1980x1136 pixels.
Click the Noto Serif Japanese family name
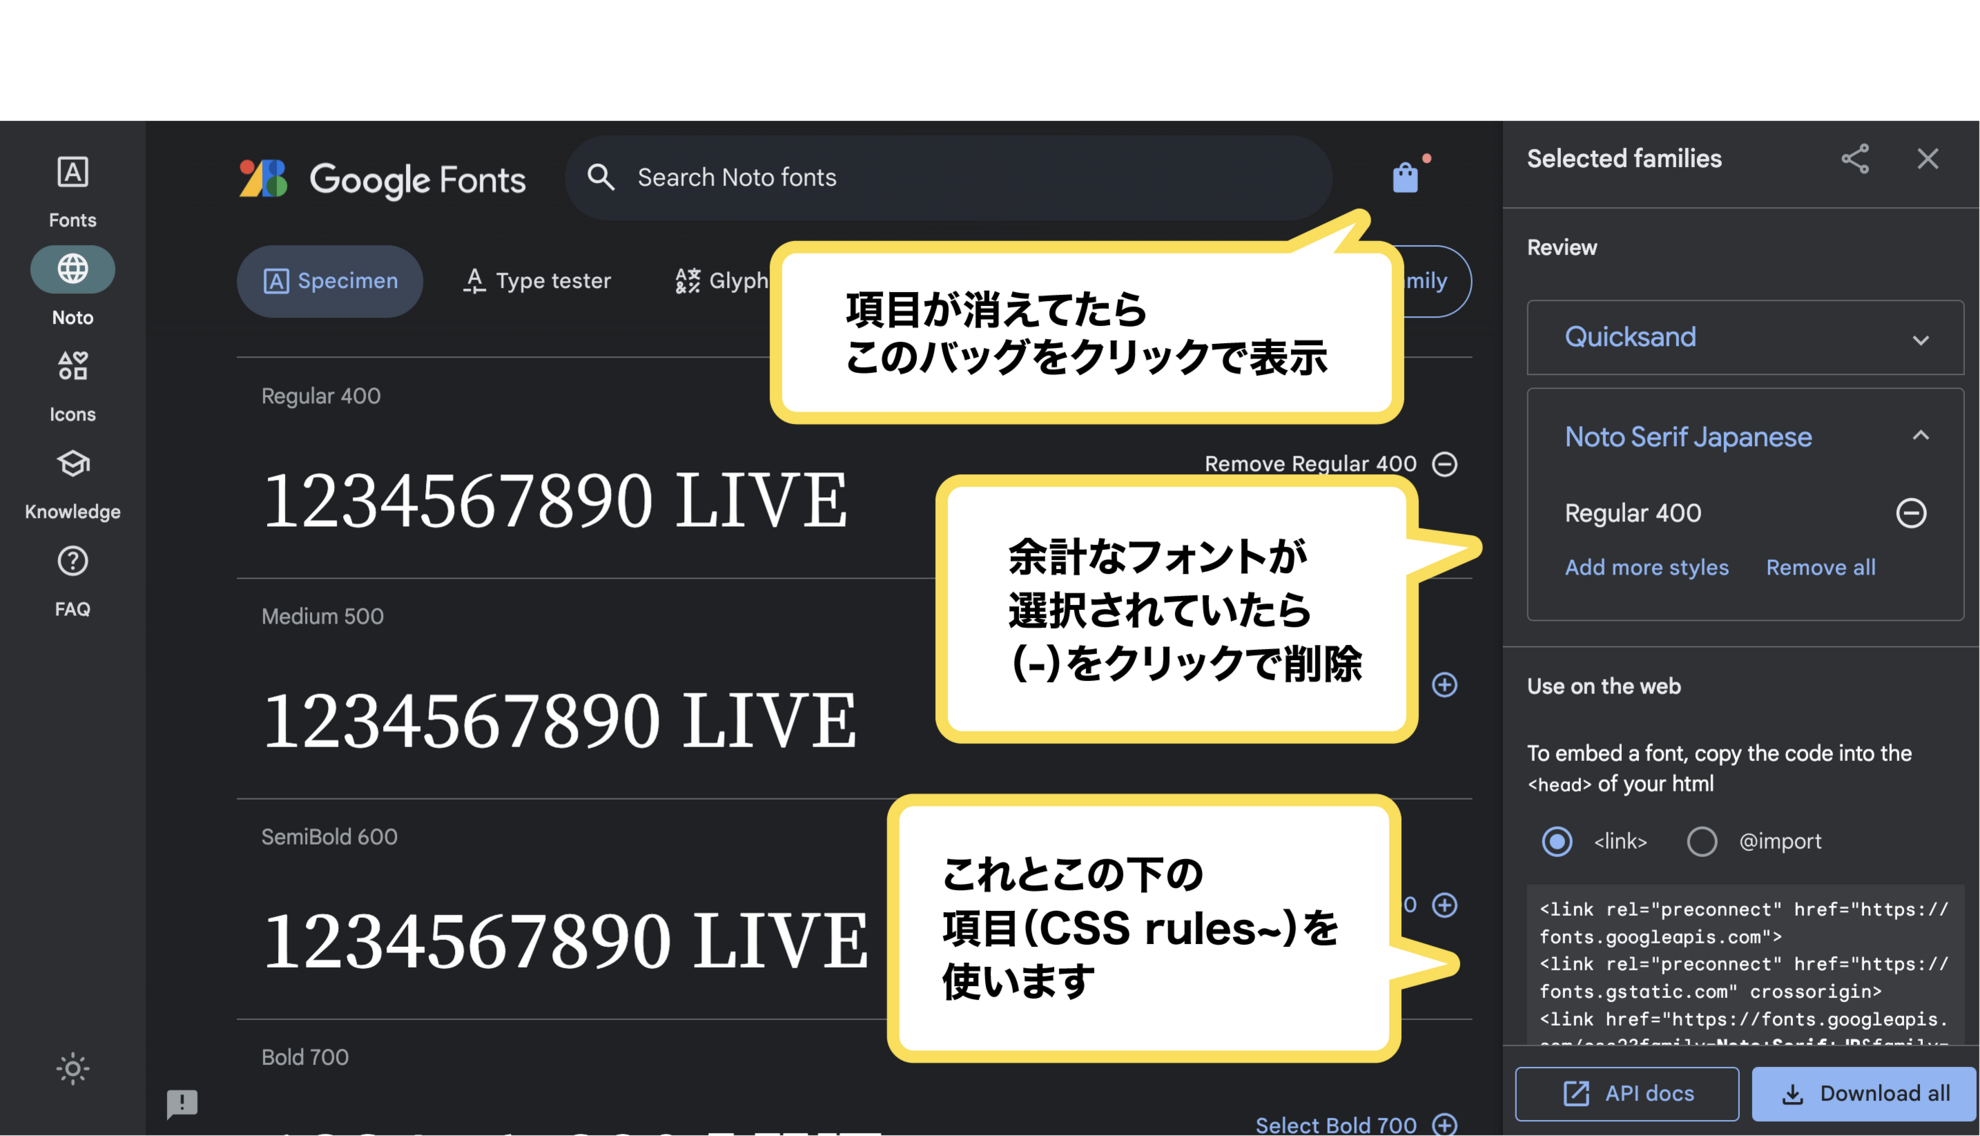click(x=1688, y=437)
